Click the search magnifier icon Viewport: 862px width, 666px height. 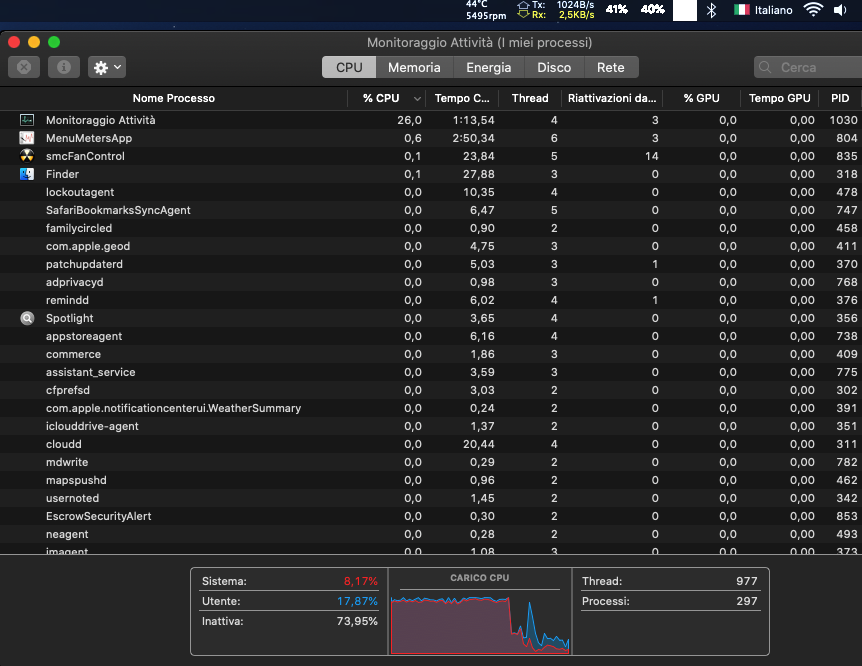[765, 67]
